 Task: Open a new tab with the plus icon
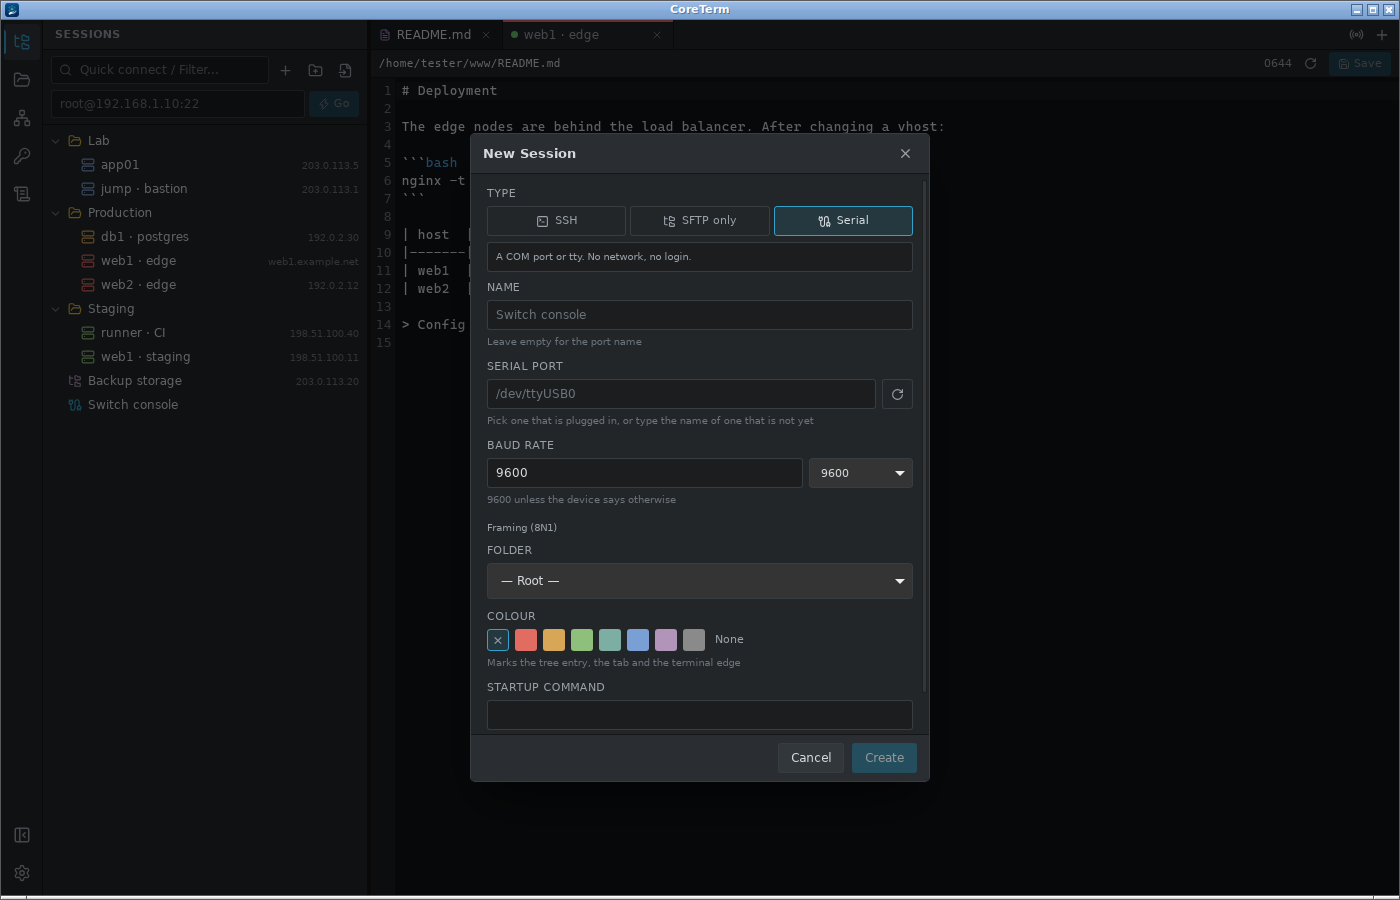(1382, 34)
